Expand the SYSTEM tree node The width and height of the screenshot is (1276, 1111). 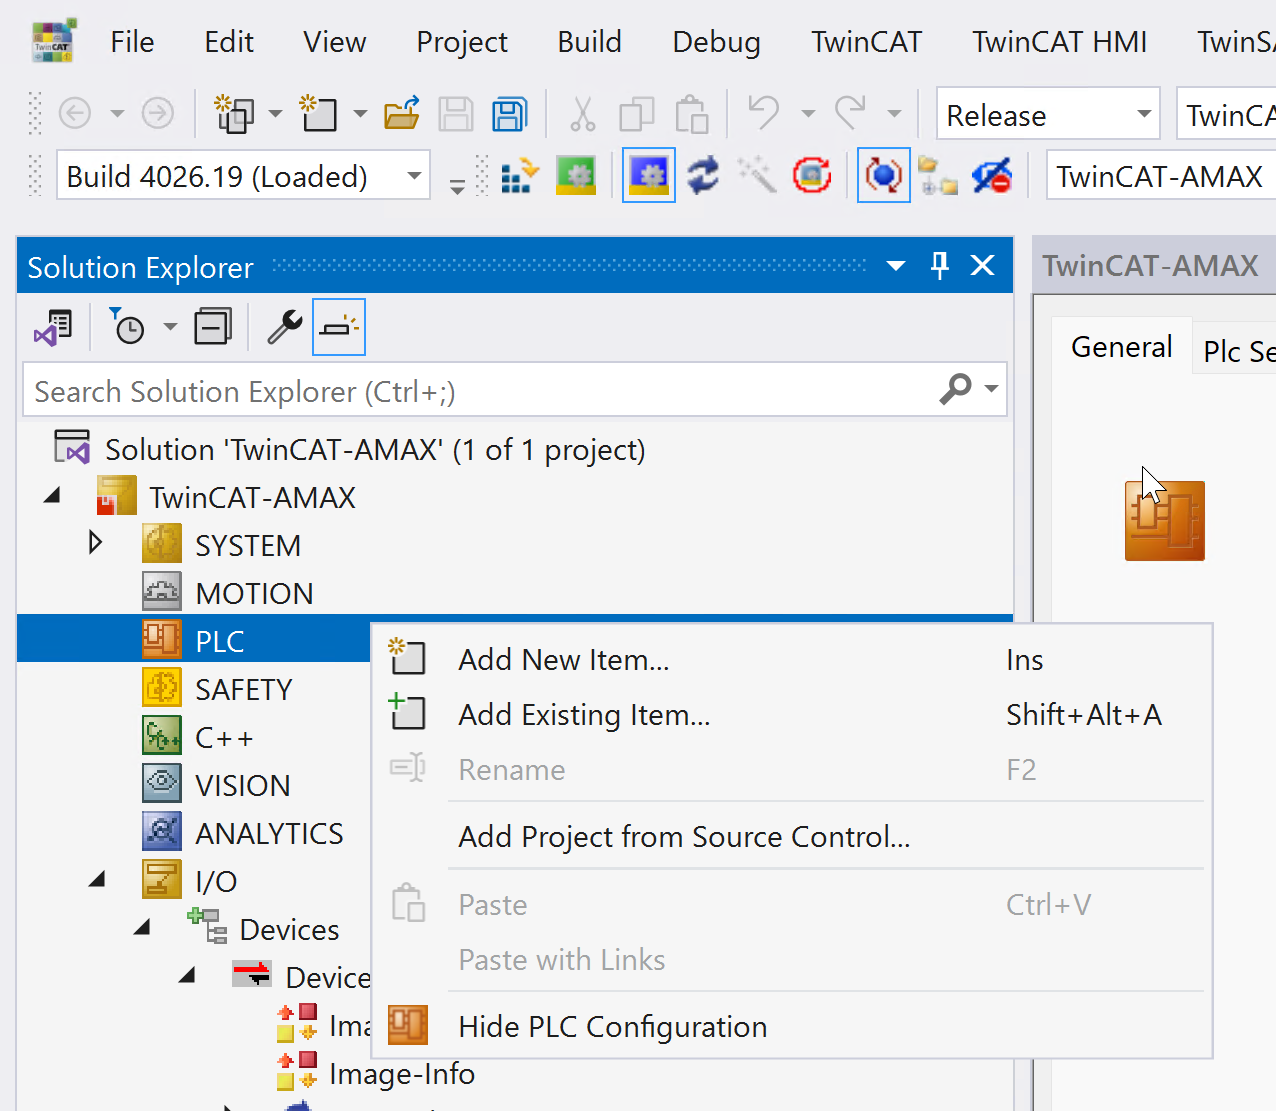tap(96, 543)
